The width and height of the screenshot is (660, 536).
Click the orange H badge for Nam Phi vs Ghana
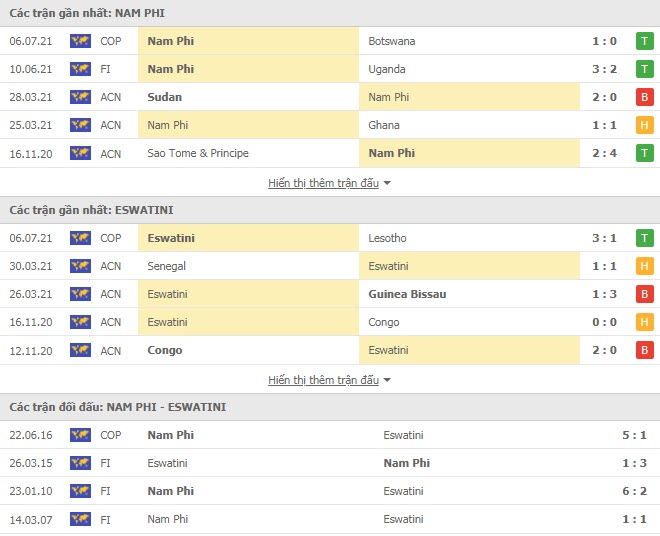(644, 125)
